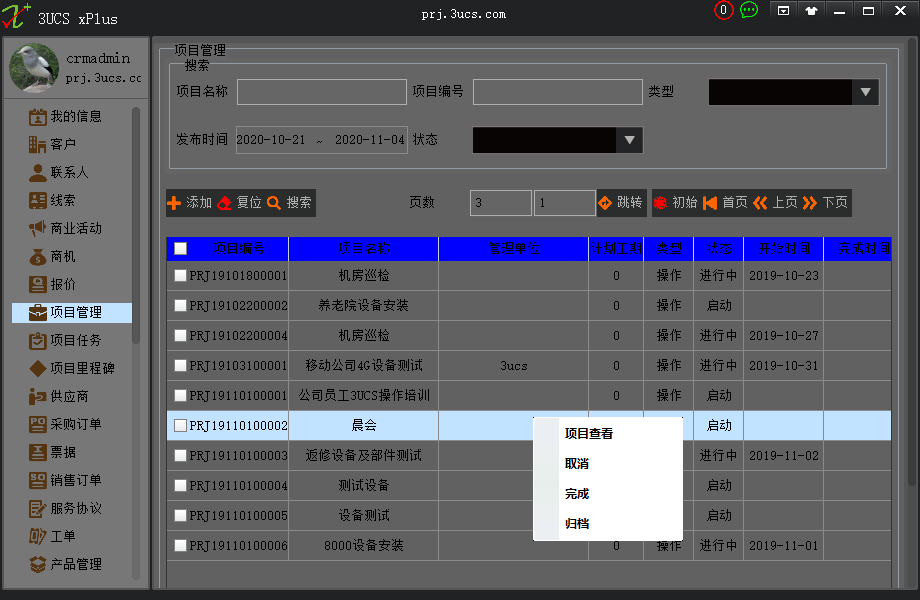Click the 添加 plus button
Screen dimensions: 920x600
(x=190, y=203)
